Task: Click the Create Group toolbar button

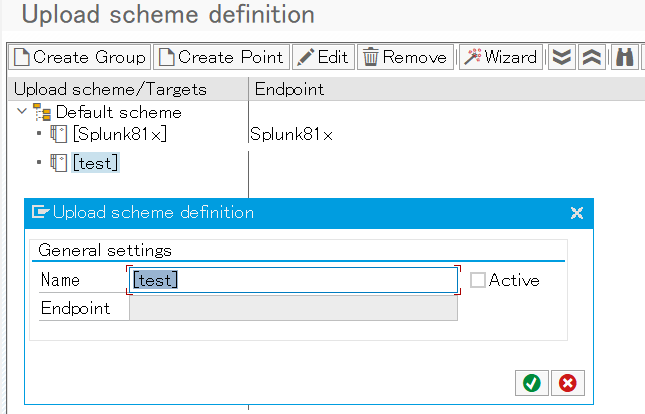Action: point(79,57)
